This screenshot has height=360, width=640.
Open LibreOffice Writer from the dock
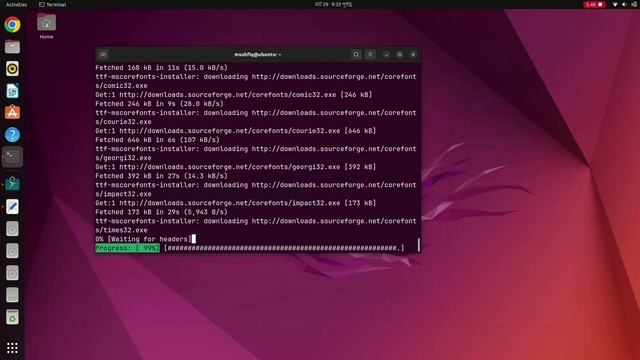(12, 91)
